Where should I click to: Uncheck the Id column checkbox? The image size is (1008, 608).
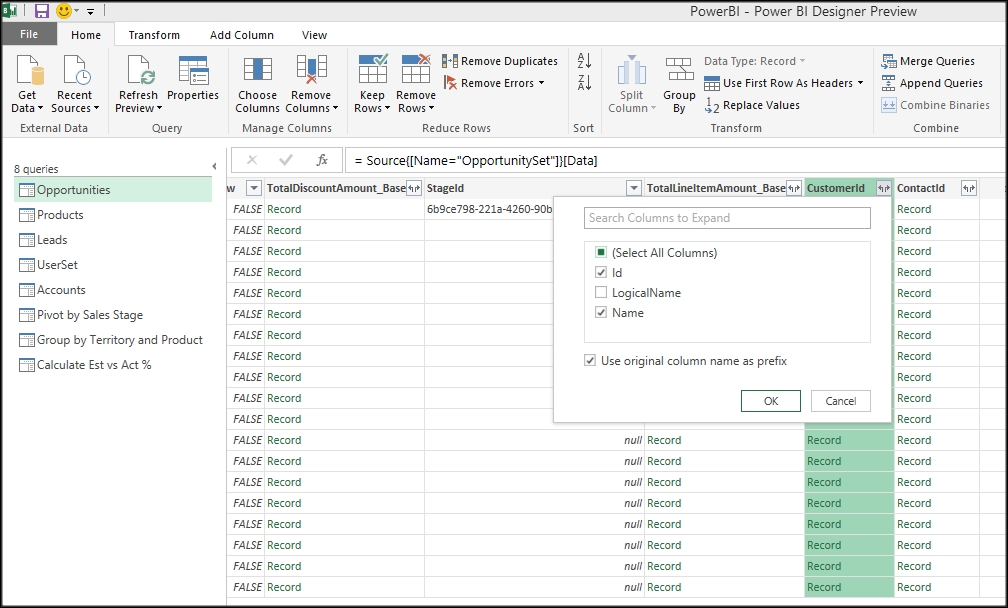601,273
